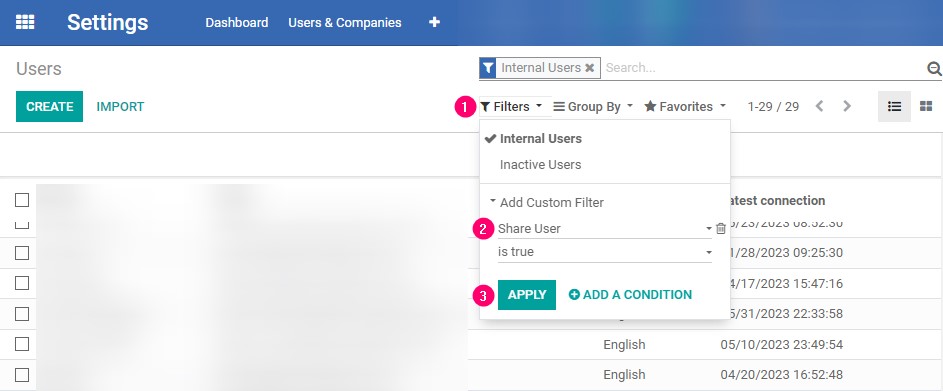
Task: Click the 04/20/2023 16:52:48 cell
Action: pos(782,375)
